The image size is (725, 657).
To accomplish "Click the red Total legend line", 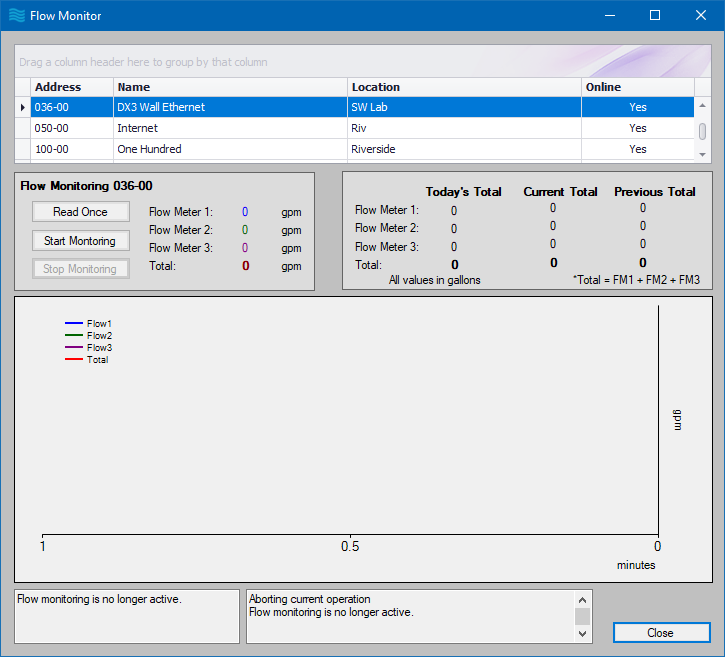I will click(74, 359).
